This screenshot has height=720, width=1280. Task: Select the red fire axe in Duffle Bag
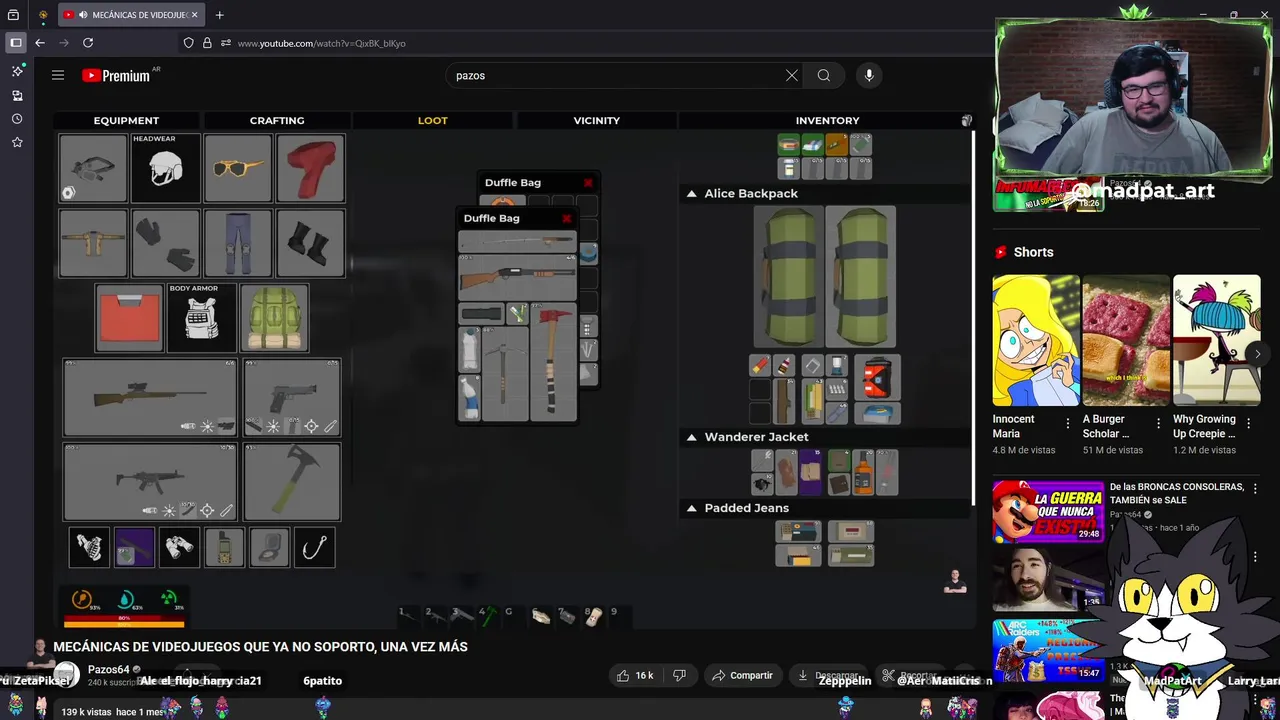553,362
